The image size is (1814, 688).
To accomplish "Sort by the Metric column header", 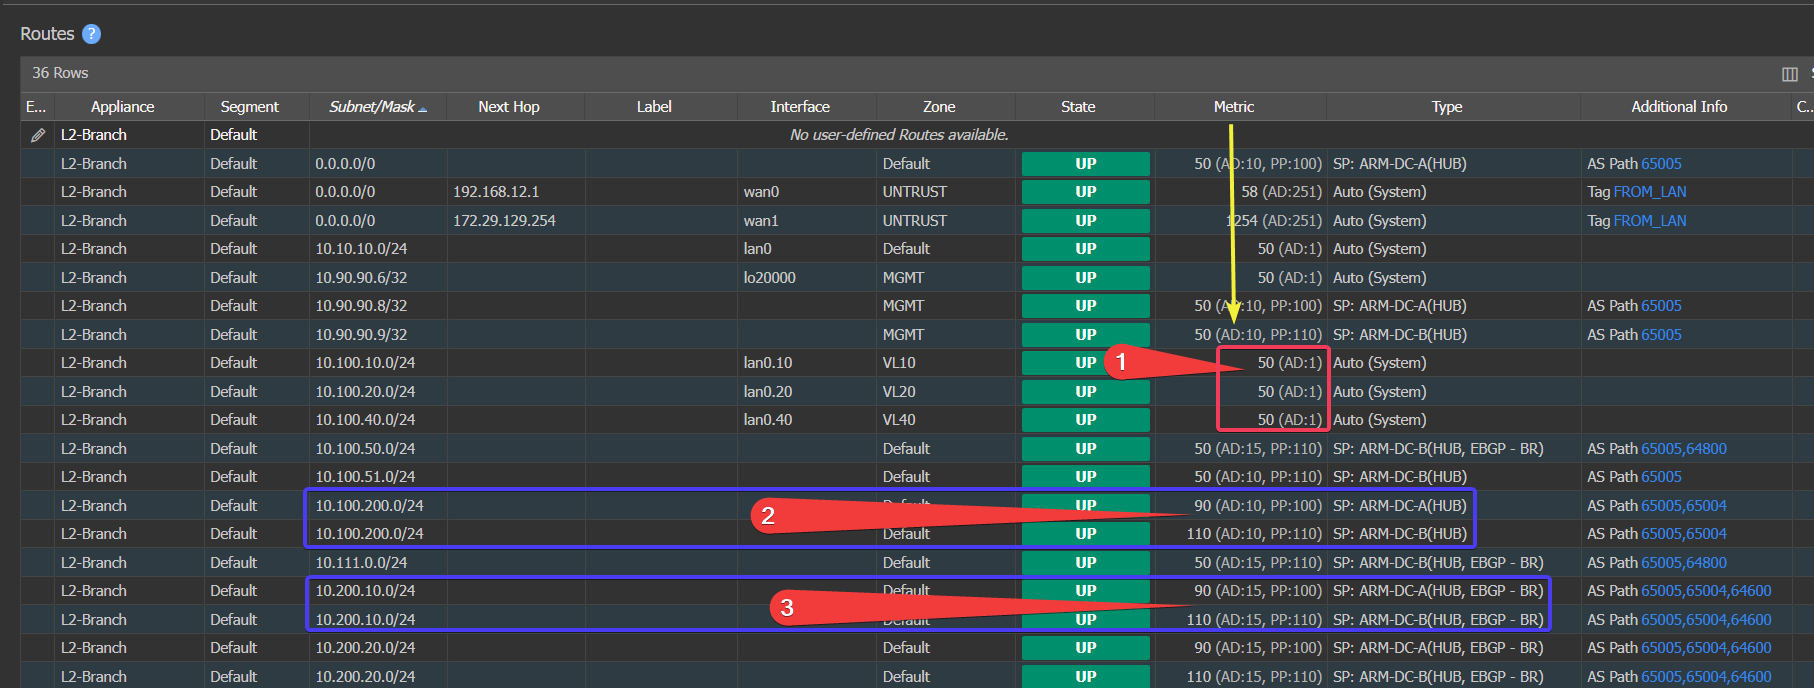I will pos(1234,107).
